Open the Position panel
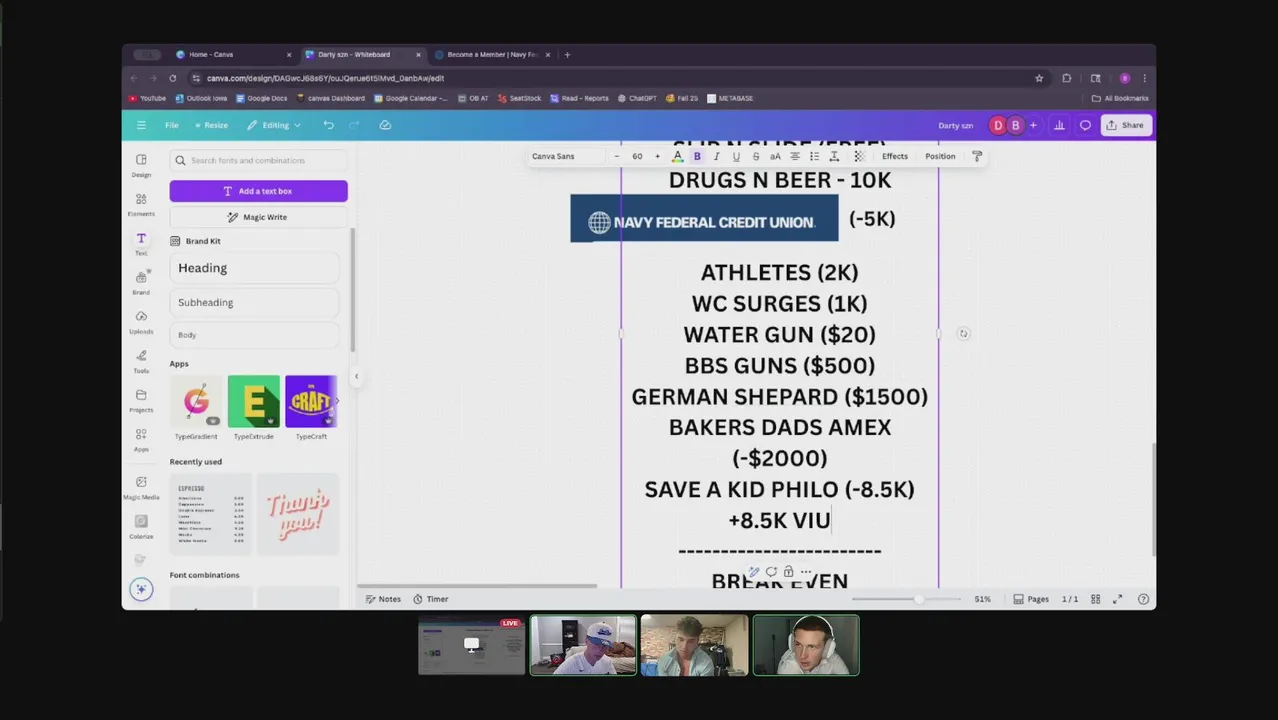Image resolution: width=1278 pixels, height=720 pixels. click(940, 156)
